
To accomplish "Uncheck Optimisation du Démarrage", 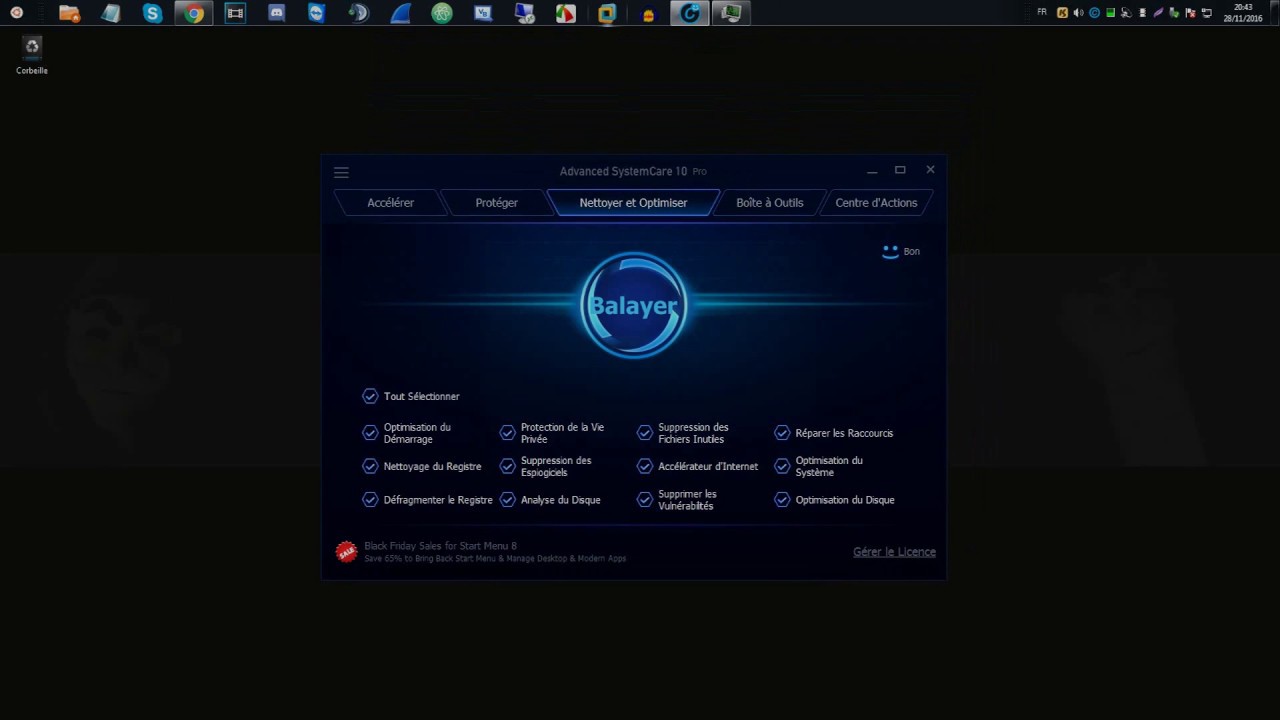I will click(370, 433).
